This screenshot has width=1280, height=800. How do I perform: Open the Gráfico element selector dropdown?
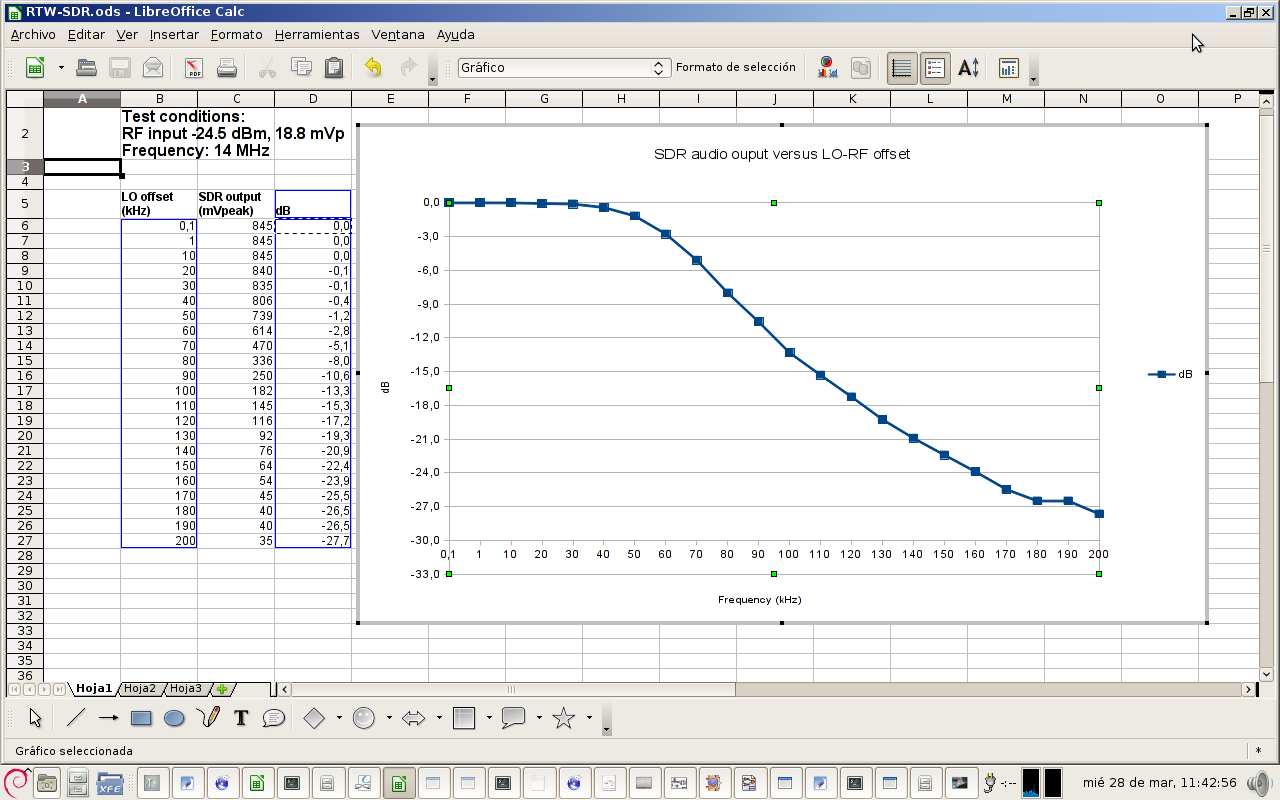pos(660,68)
